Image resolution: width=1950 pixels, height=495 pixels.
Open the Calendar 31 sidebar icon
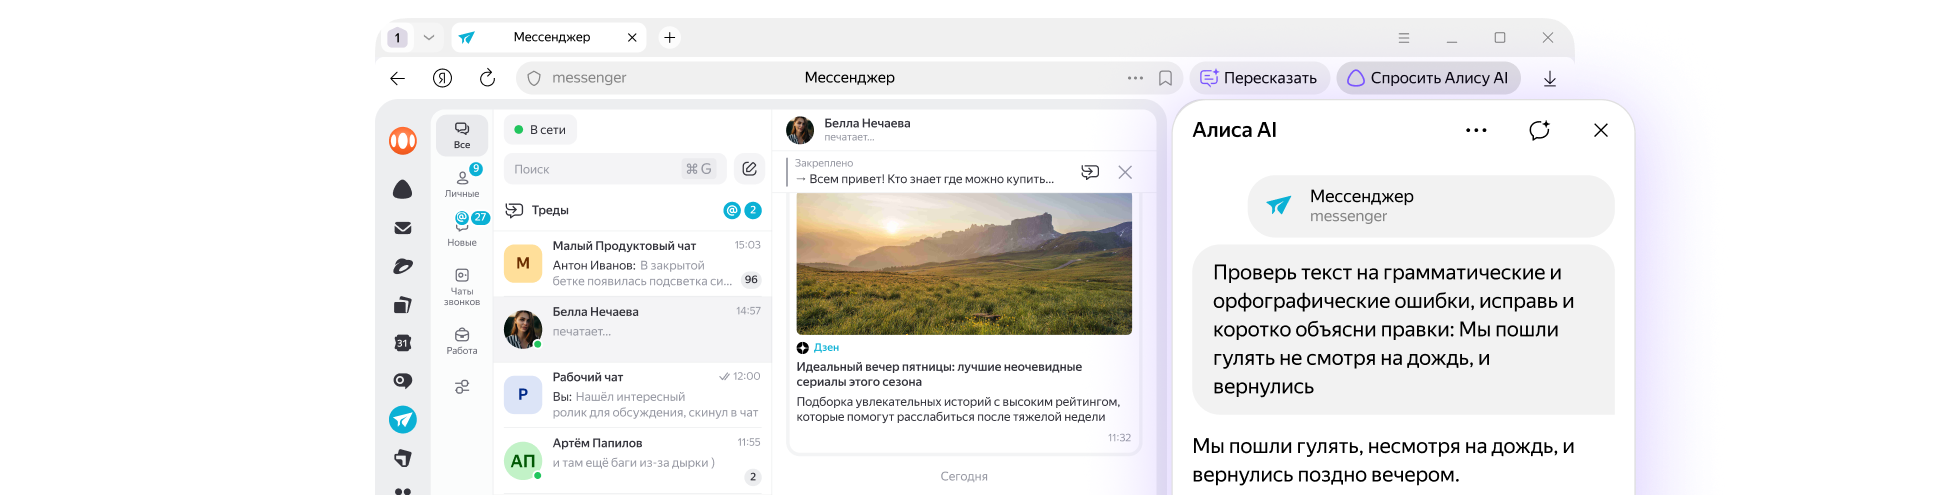coord(403,343)
